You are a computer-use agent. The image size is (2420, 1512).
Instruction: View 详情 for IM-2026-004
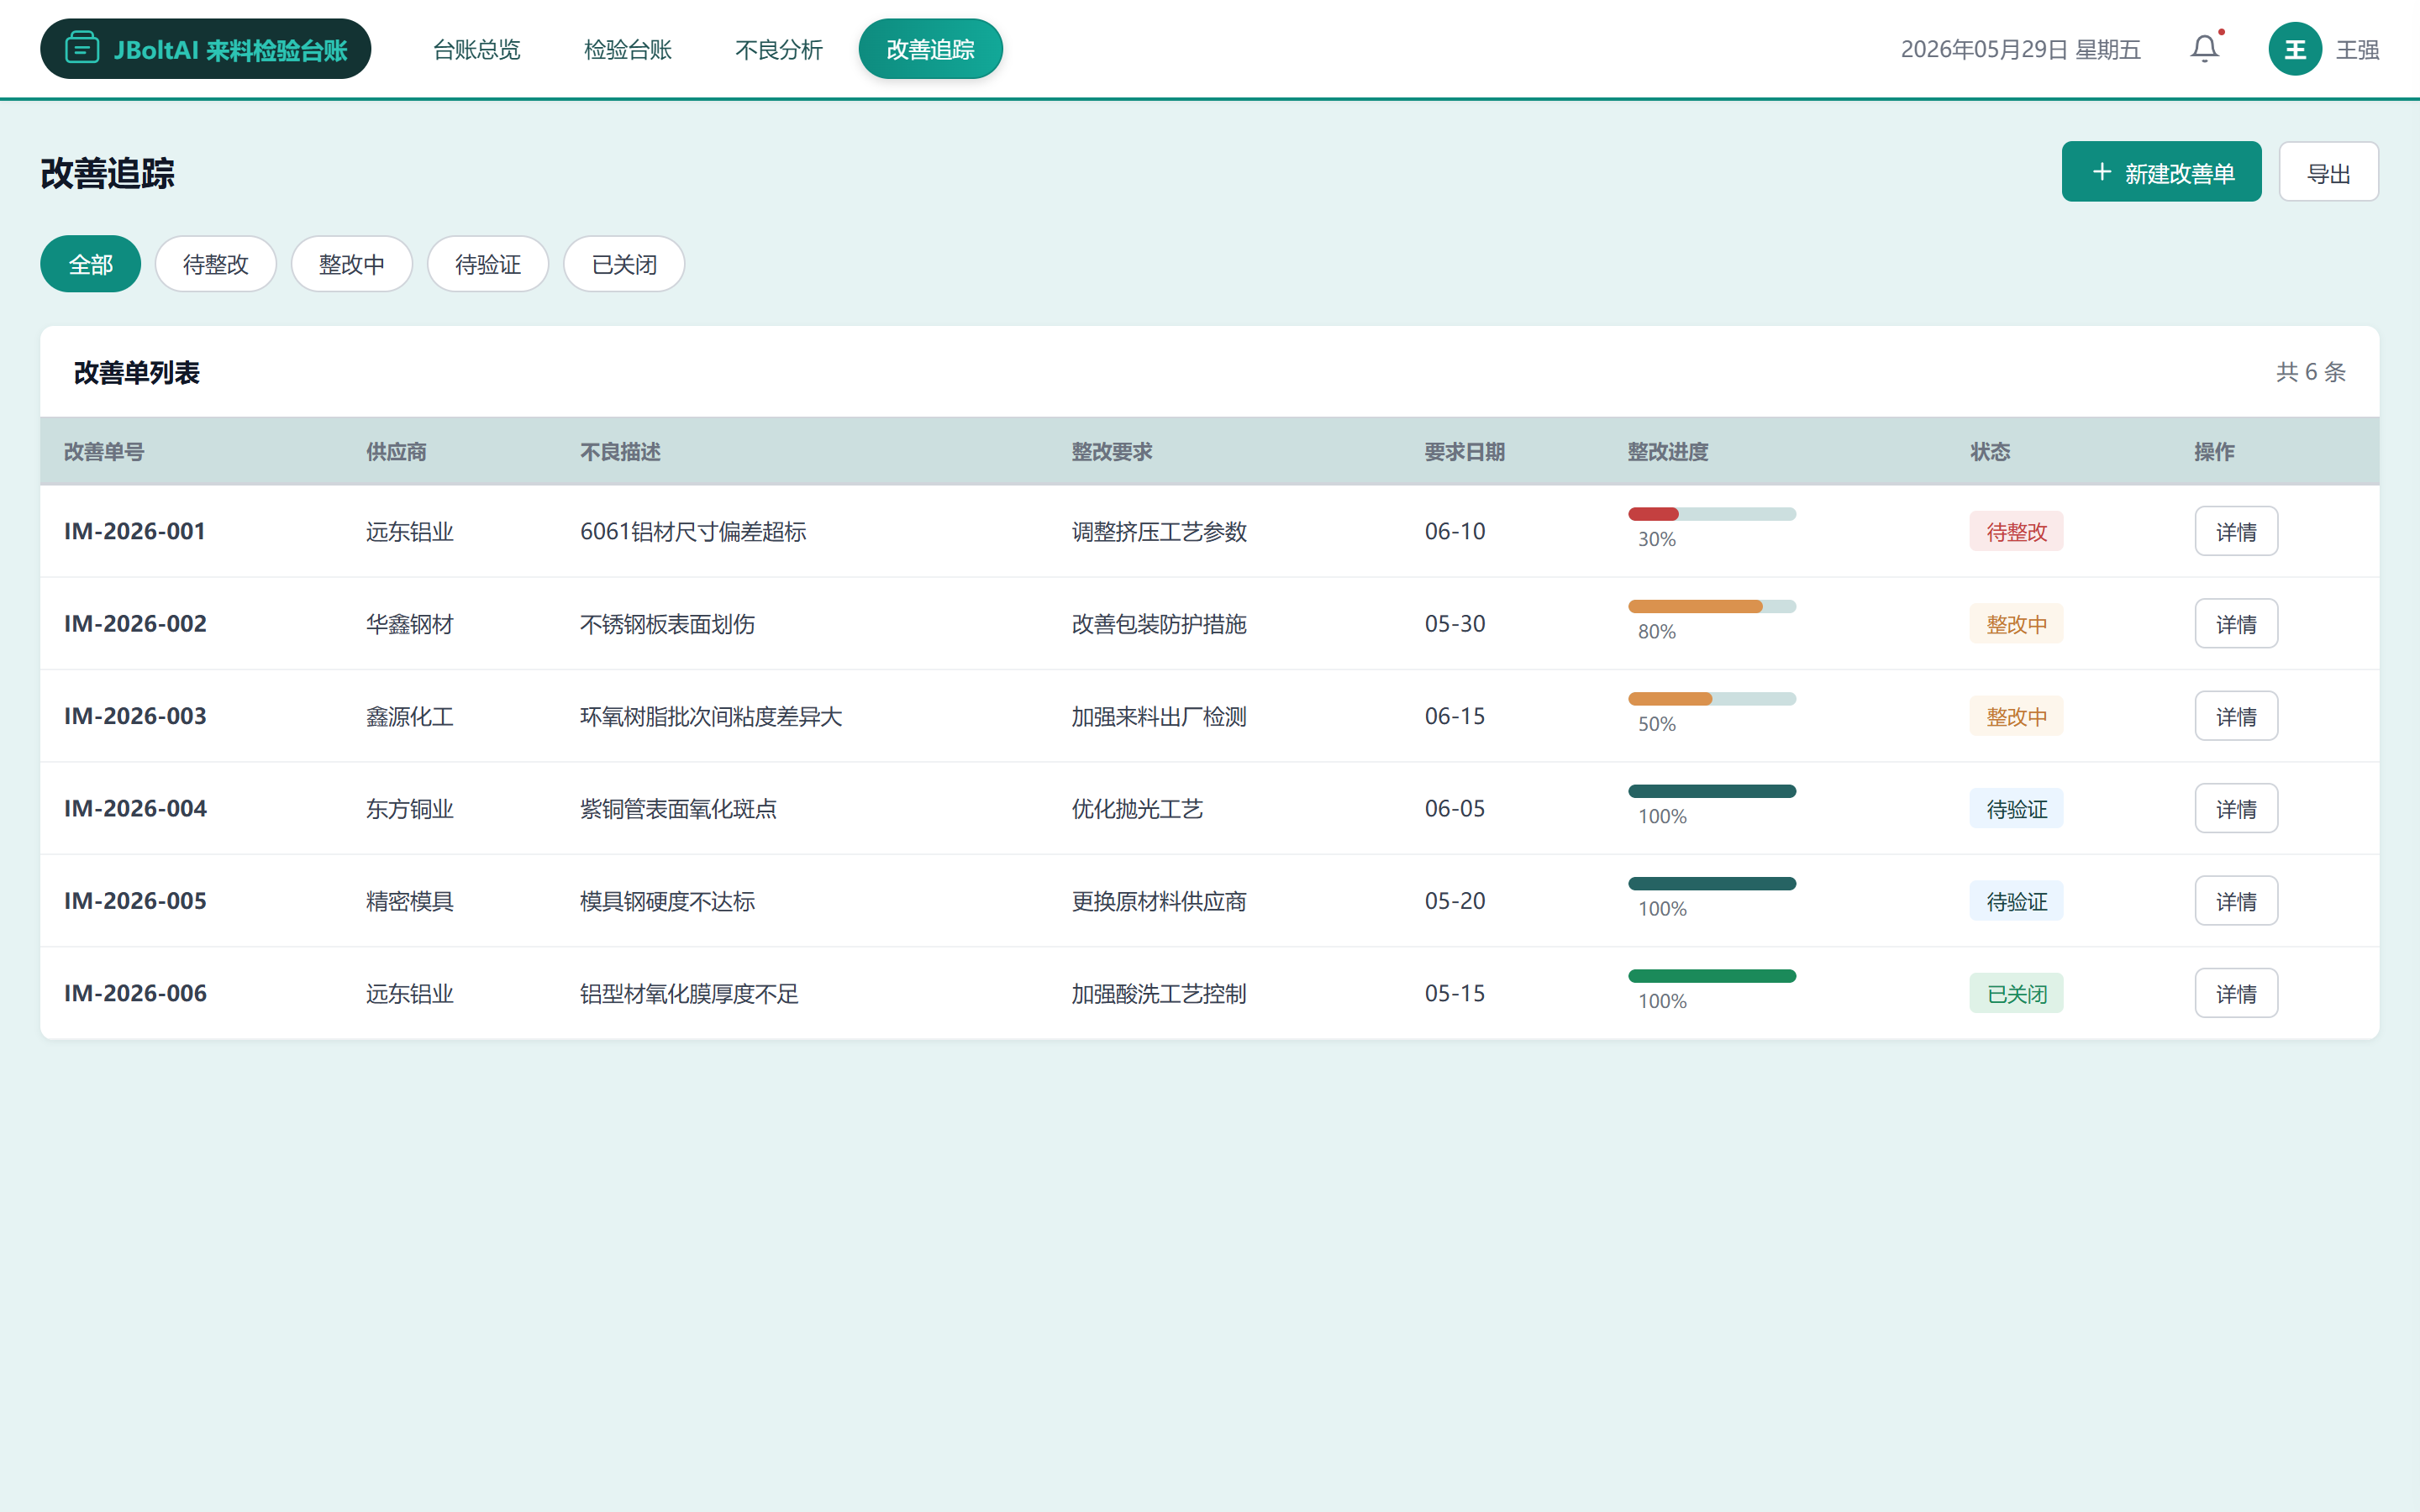pos(2236,808)
